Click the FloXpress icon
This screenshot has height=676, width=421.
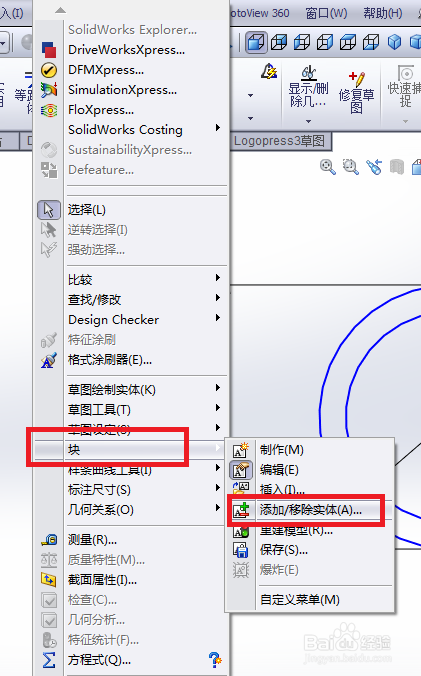49,110
